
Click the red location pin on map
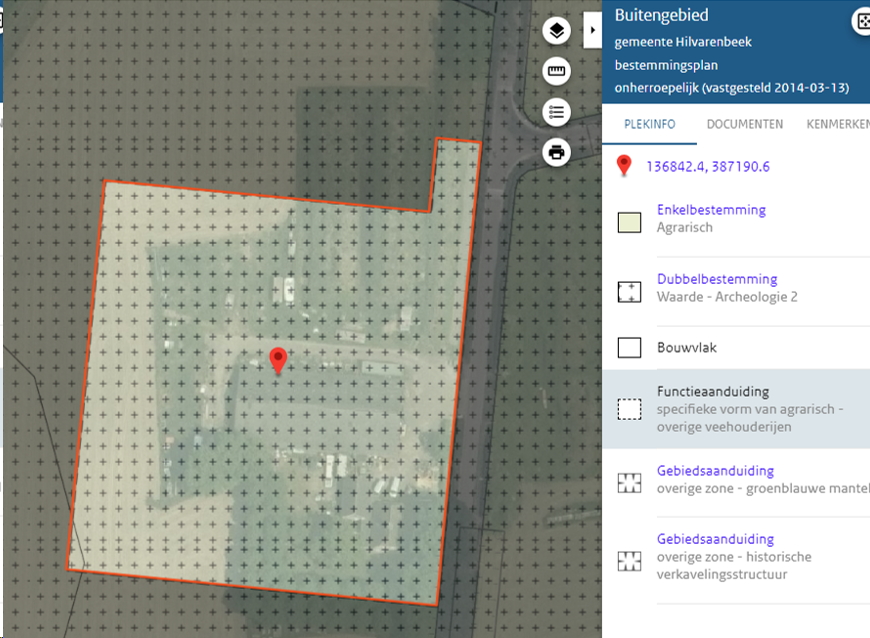278,361
